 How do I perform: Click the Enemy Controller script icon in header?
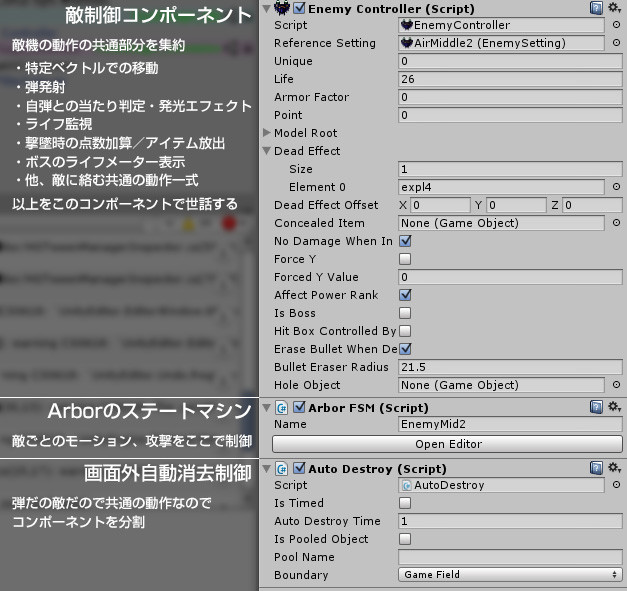click(x=282, y=8)
